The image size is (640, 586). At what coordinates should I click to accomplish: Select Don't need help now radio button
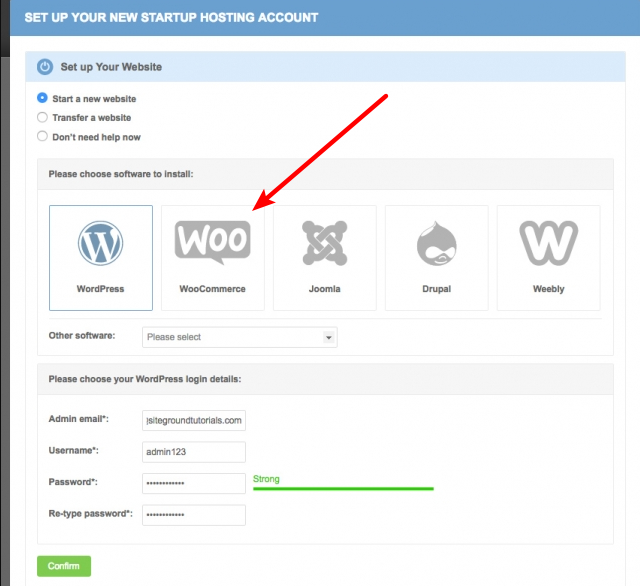[x=42, y=136]
